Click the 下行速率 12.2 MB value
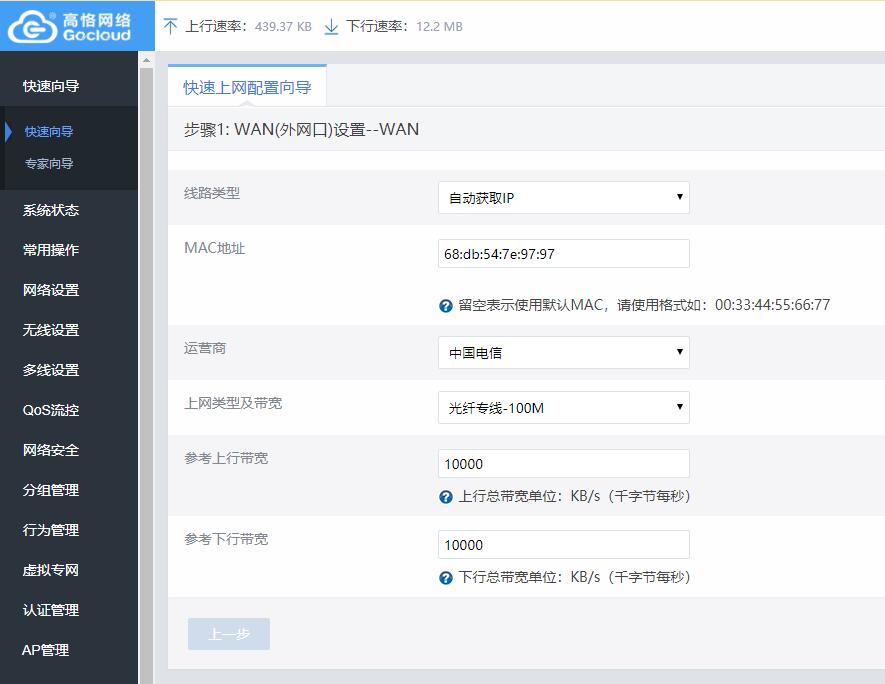 tap(439, 27)
